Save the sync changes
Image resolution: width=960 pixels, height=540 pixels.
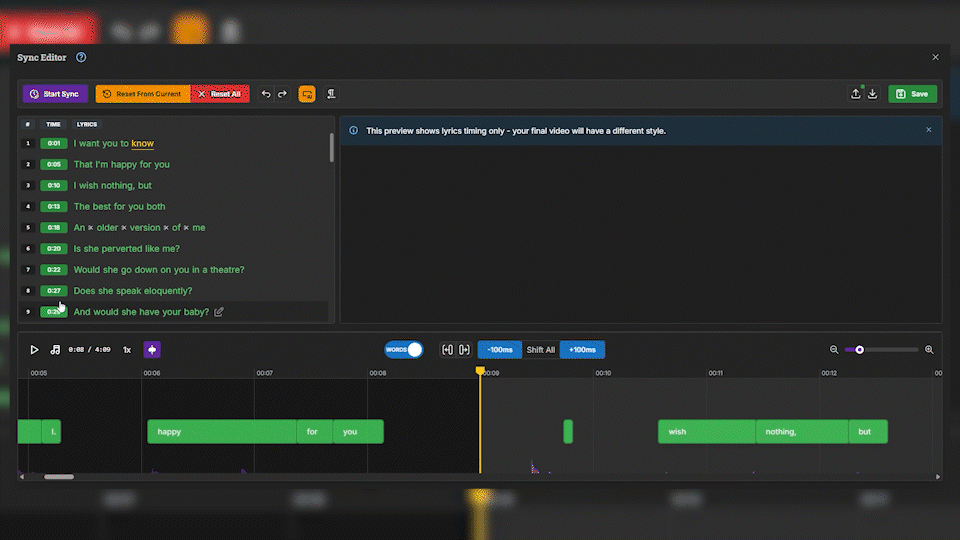pyautogui.click(x=912, y=94)
